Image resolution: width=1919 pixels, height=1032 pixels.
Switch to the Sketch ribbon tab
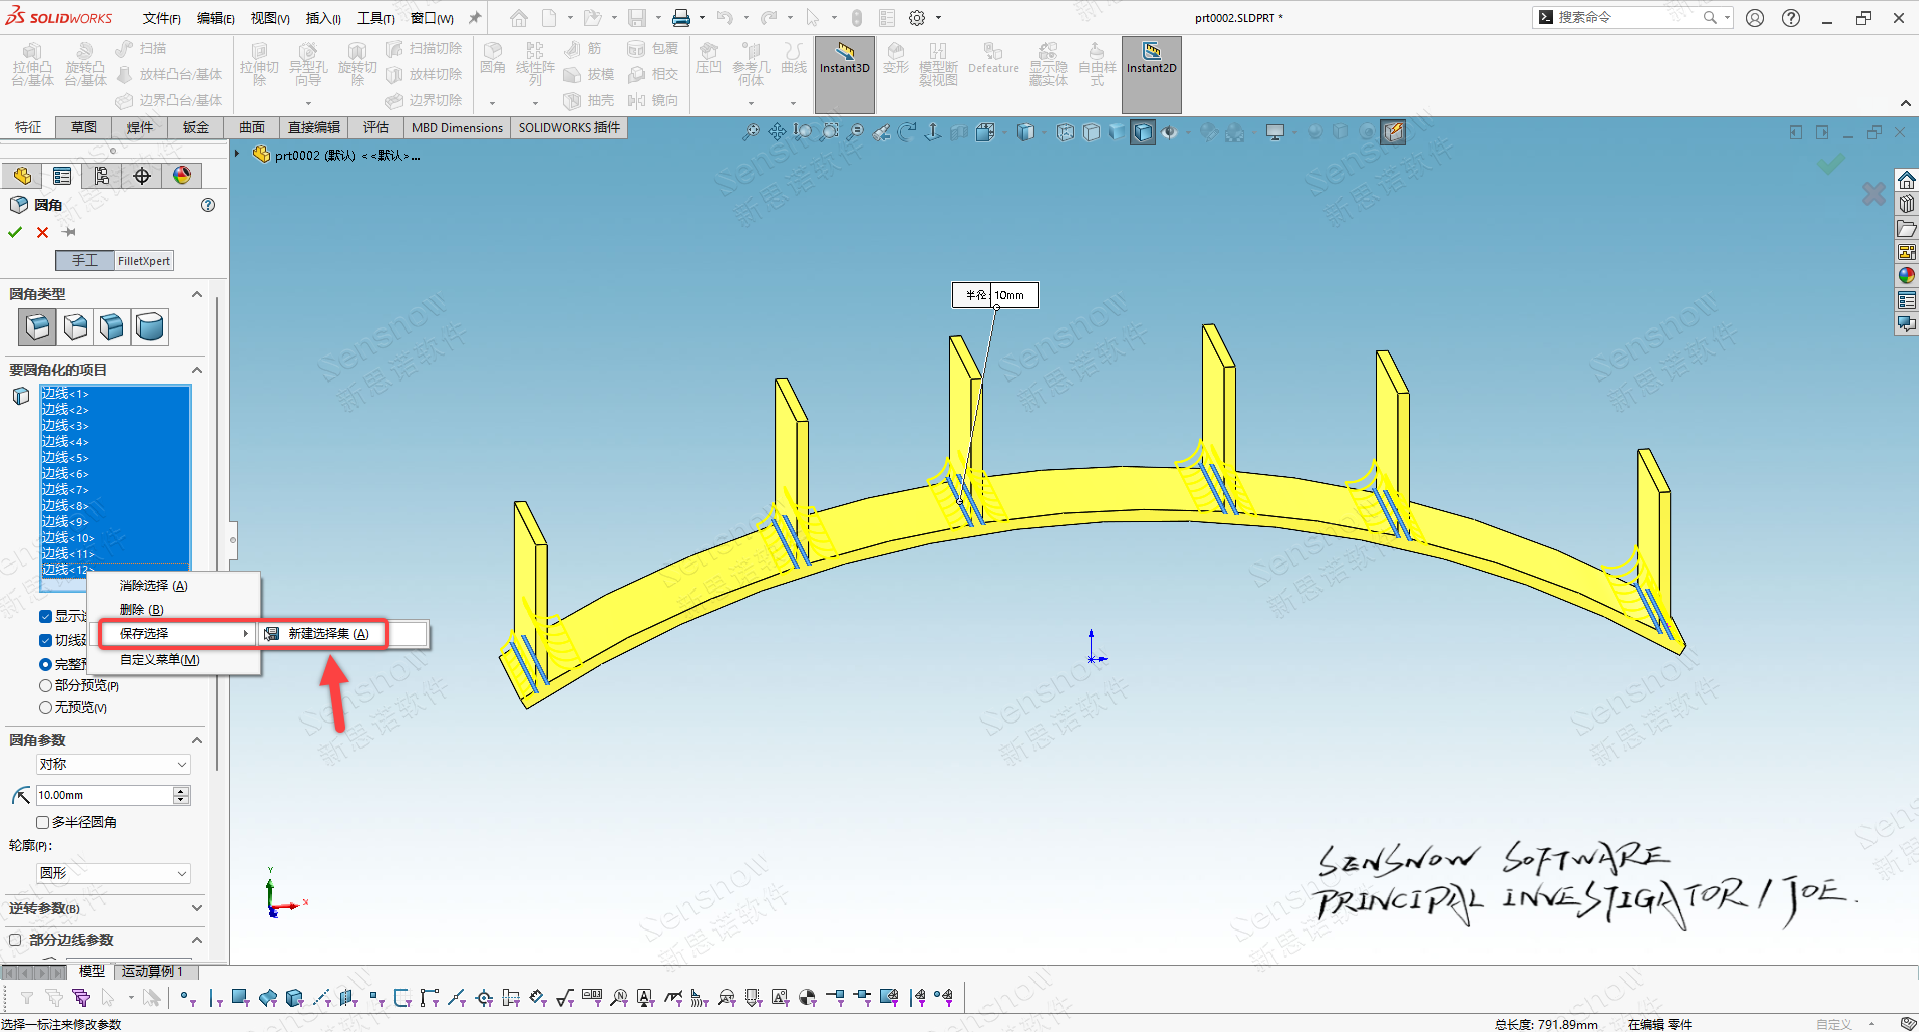click(x=84, y=127)
